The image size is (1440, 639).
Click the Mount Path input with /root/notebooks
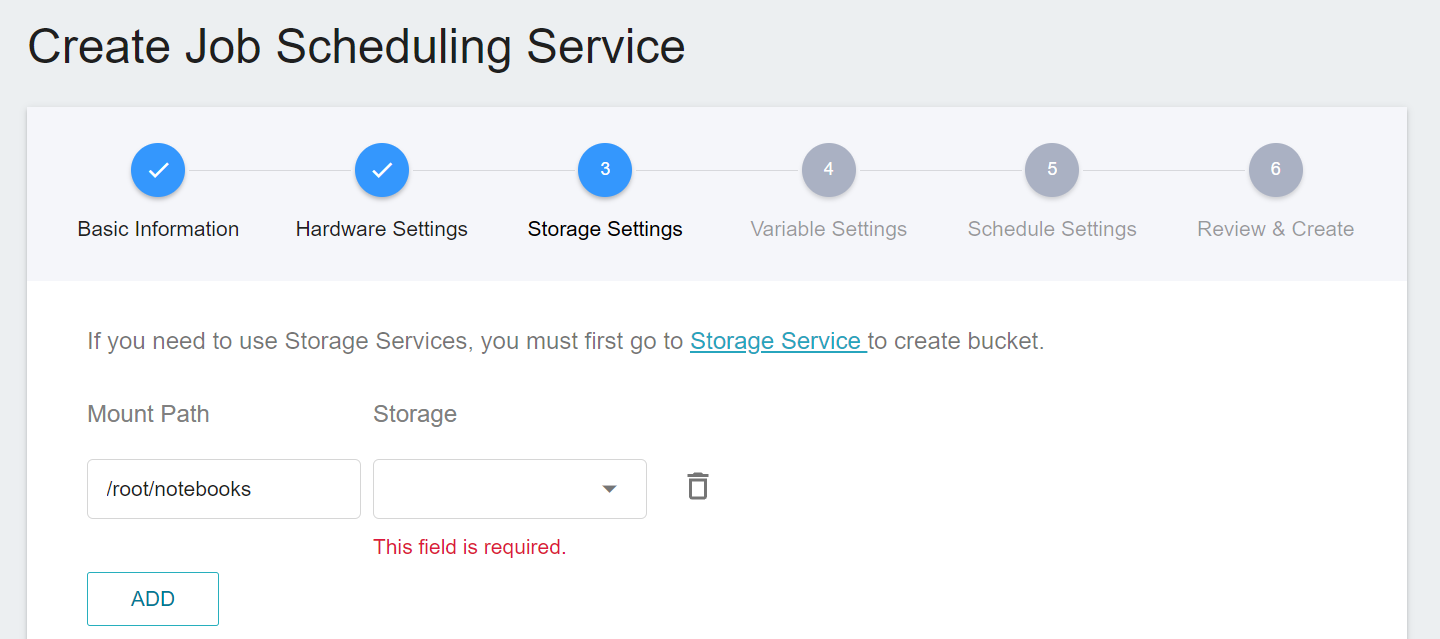(224, 489)
